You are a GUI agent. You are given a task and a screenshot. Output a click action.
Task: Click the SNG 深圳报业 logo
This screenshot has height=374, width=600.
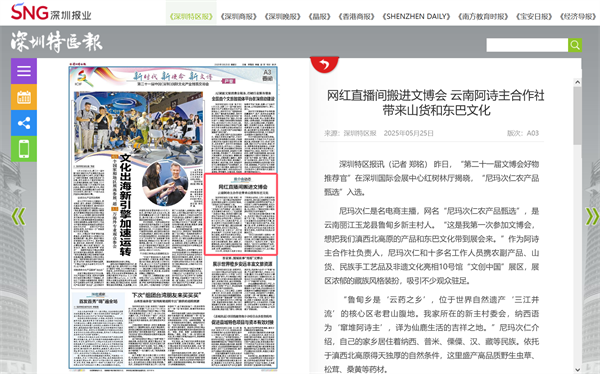[x=51, y=13]
